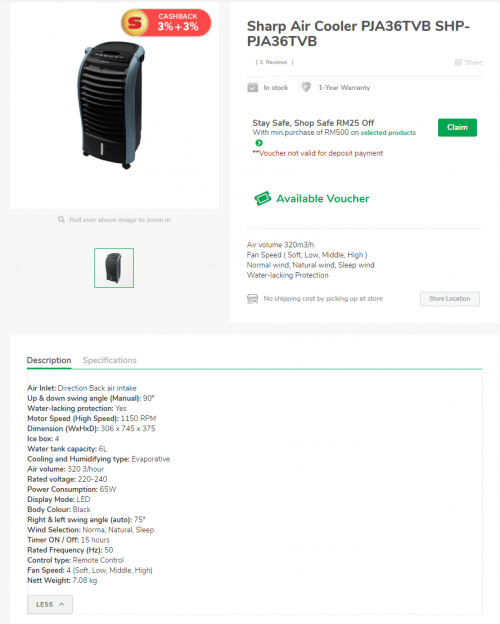Click the In stock checkmark icon
500x624 pixels.
click(252, 88)
